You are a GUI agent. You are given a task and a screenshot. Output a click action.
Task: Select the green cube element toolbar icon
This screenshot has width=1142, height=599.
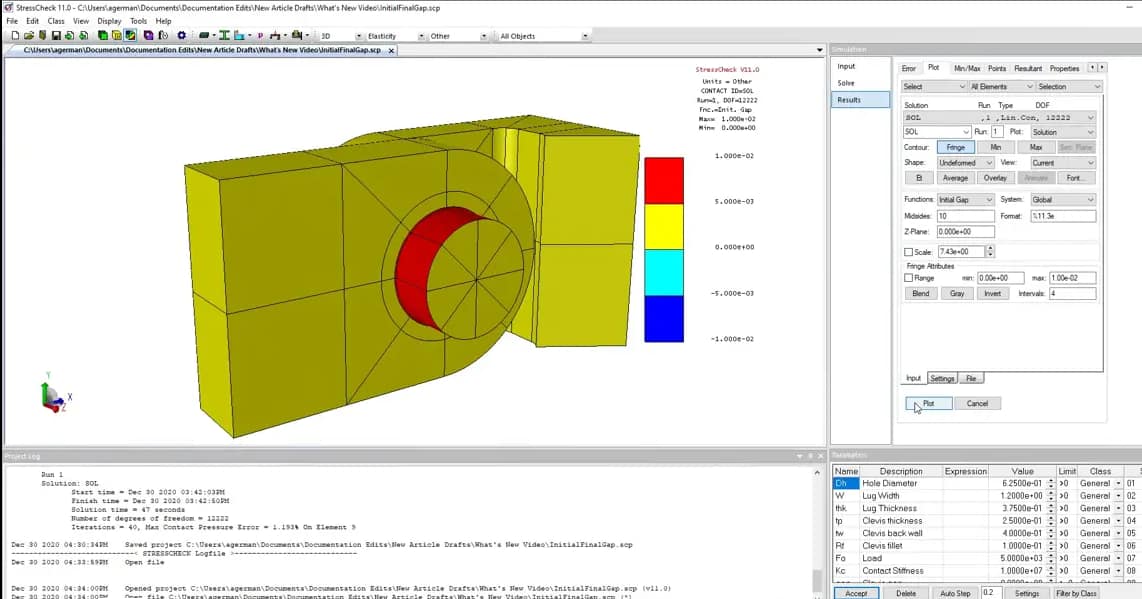(104, 35)
